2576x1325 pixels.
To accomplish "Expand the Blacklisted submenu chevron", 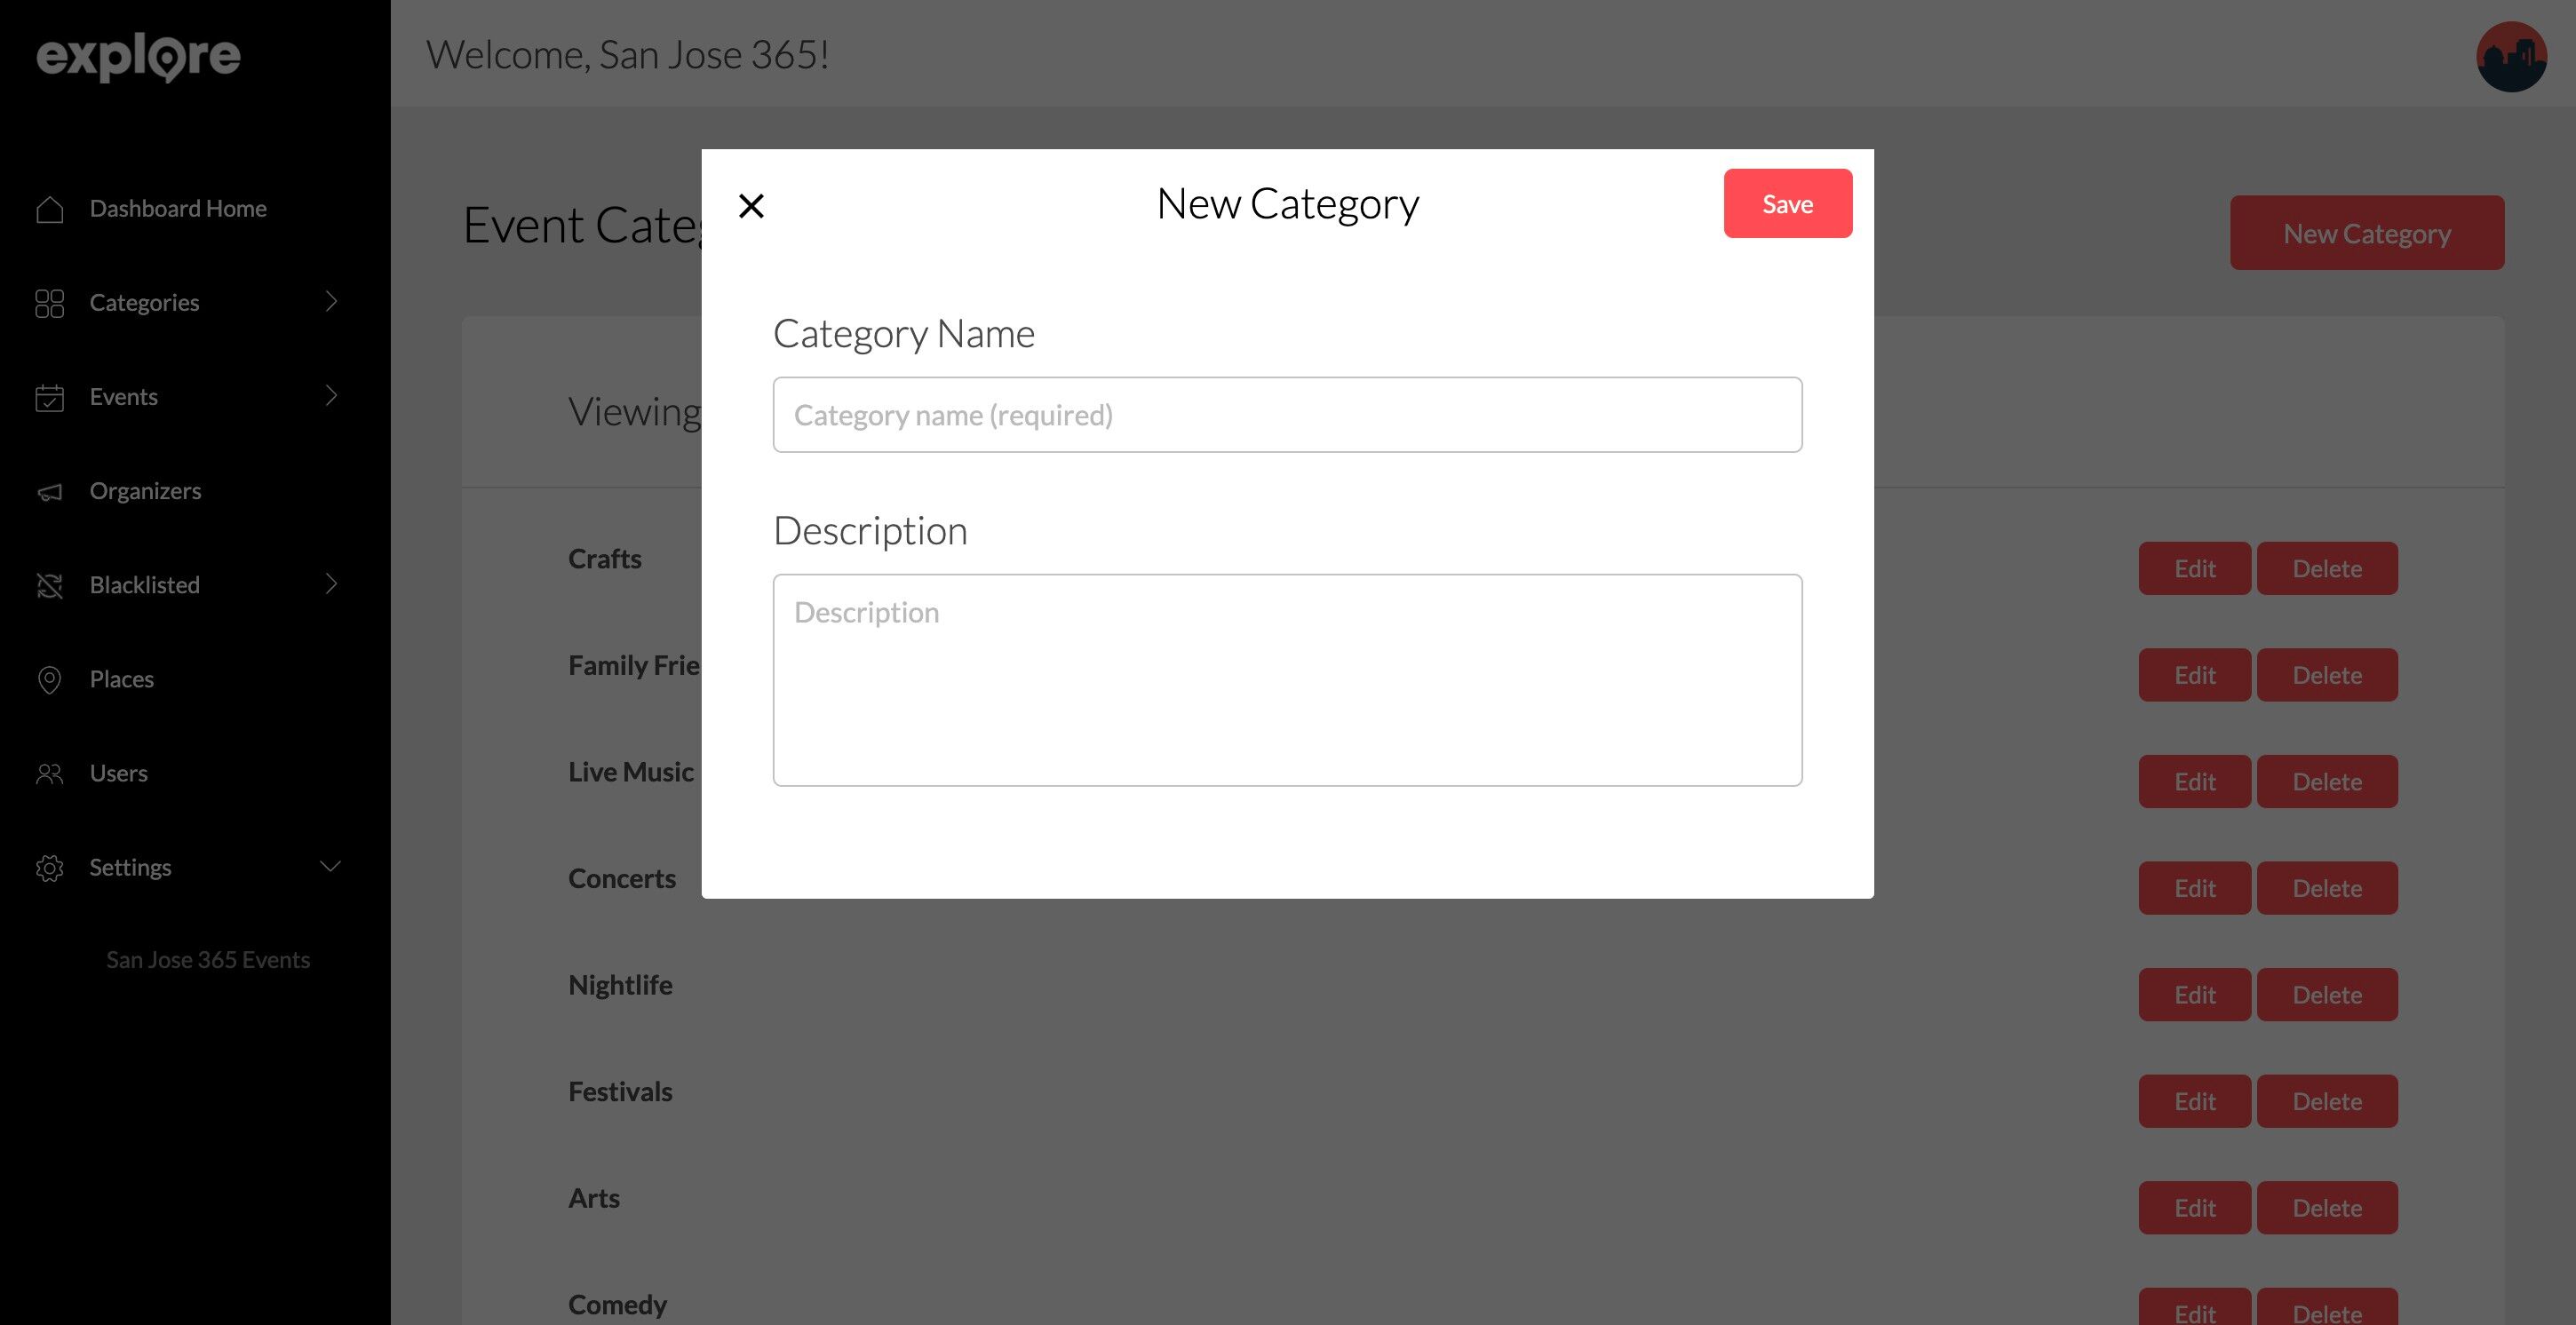I will pos(331,583).
